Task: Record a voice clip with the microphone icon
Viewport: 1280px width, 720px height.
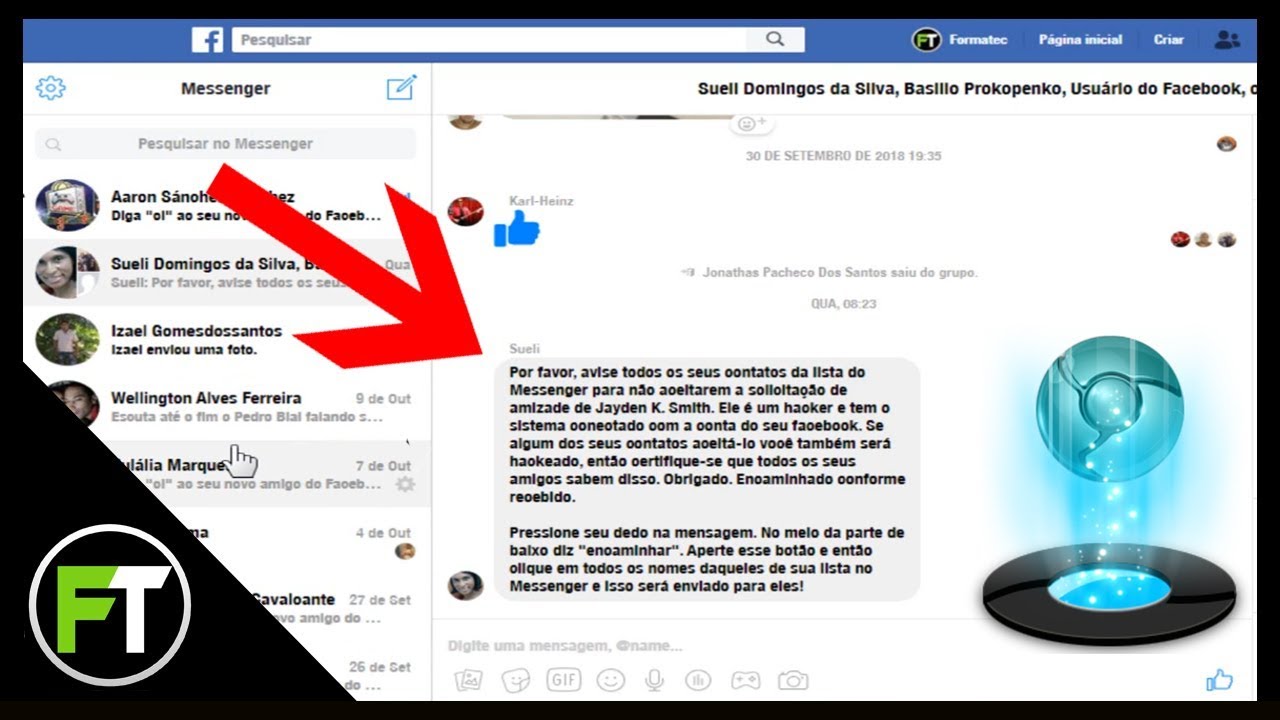Action: 655,680
